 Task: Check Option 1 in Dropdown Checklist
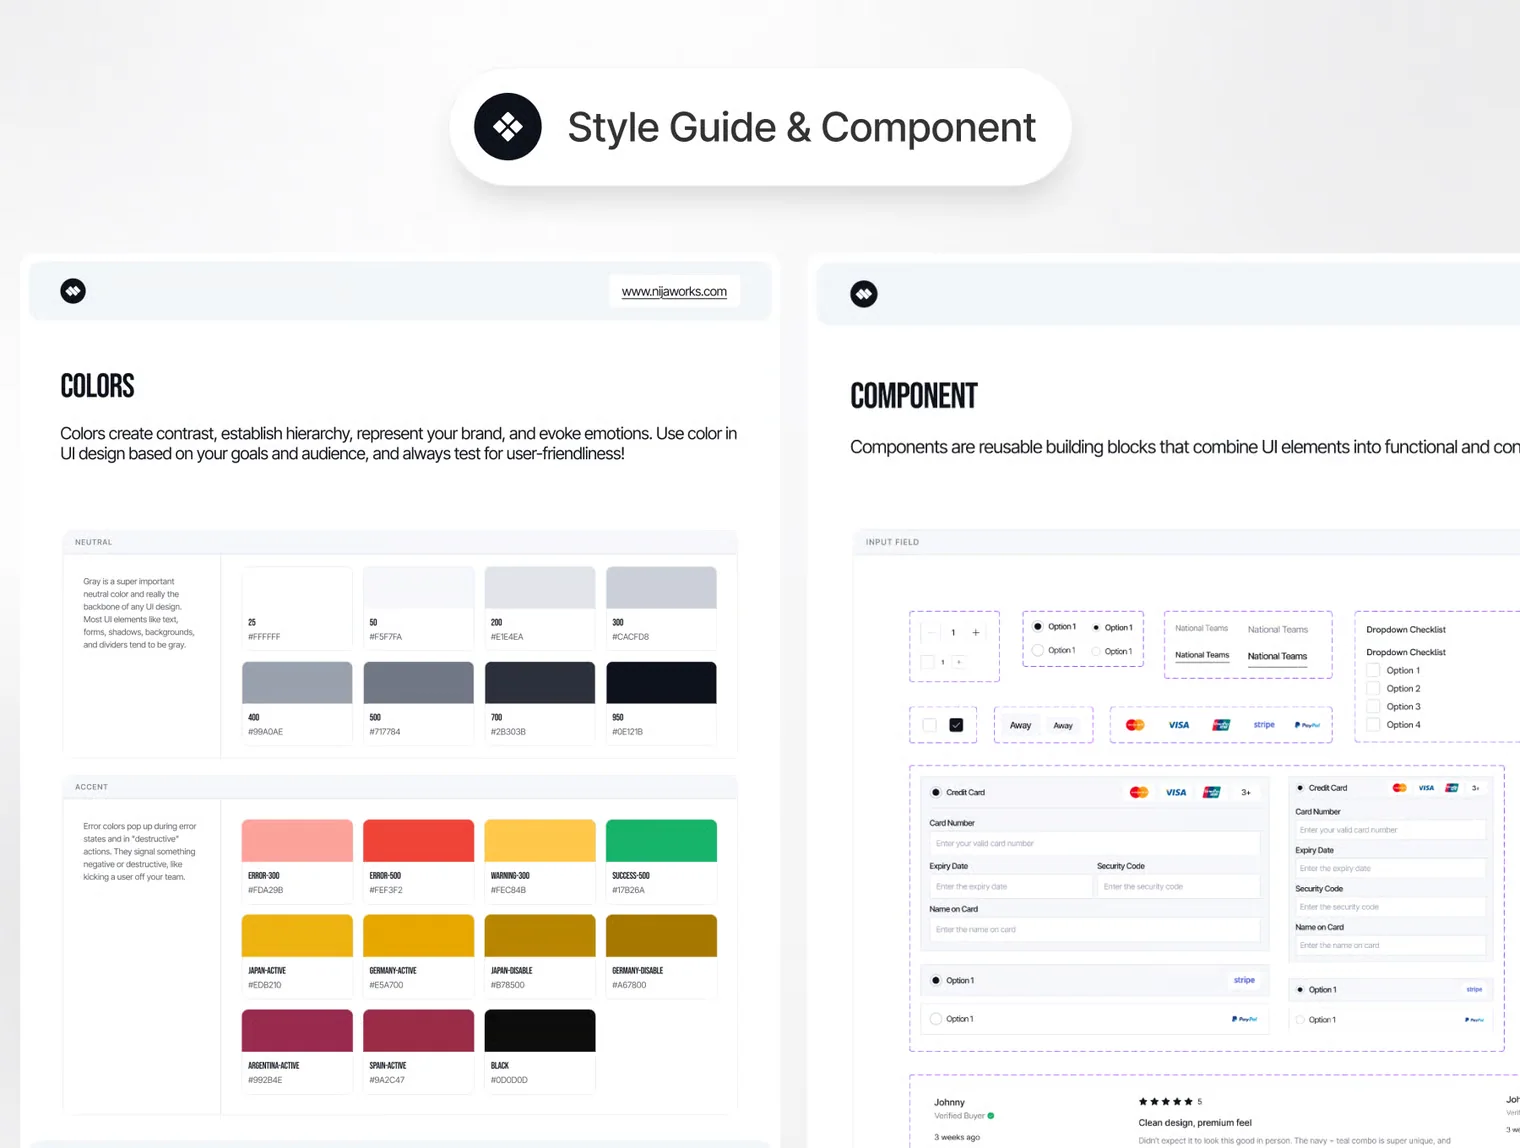click(x=1373, y=670)
